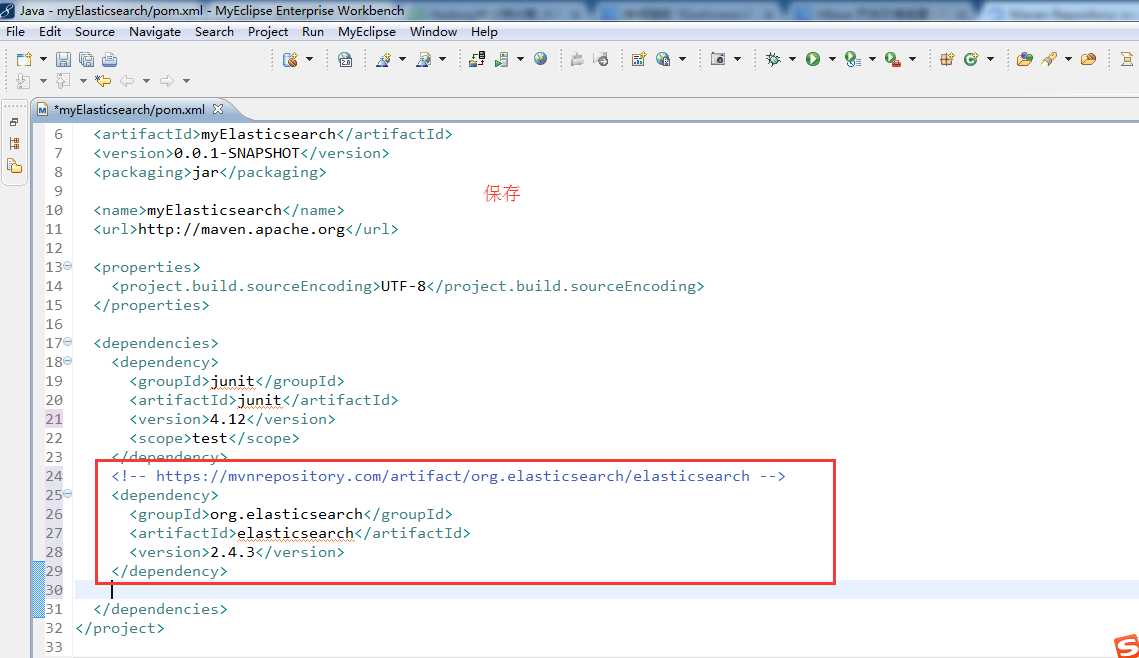Click the External Tools run icon
The height and width of the screenshot is (658, 1139).
[893, 60]
